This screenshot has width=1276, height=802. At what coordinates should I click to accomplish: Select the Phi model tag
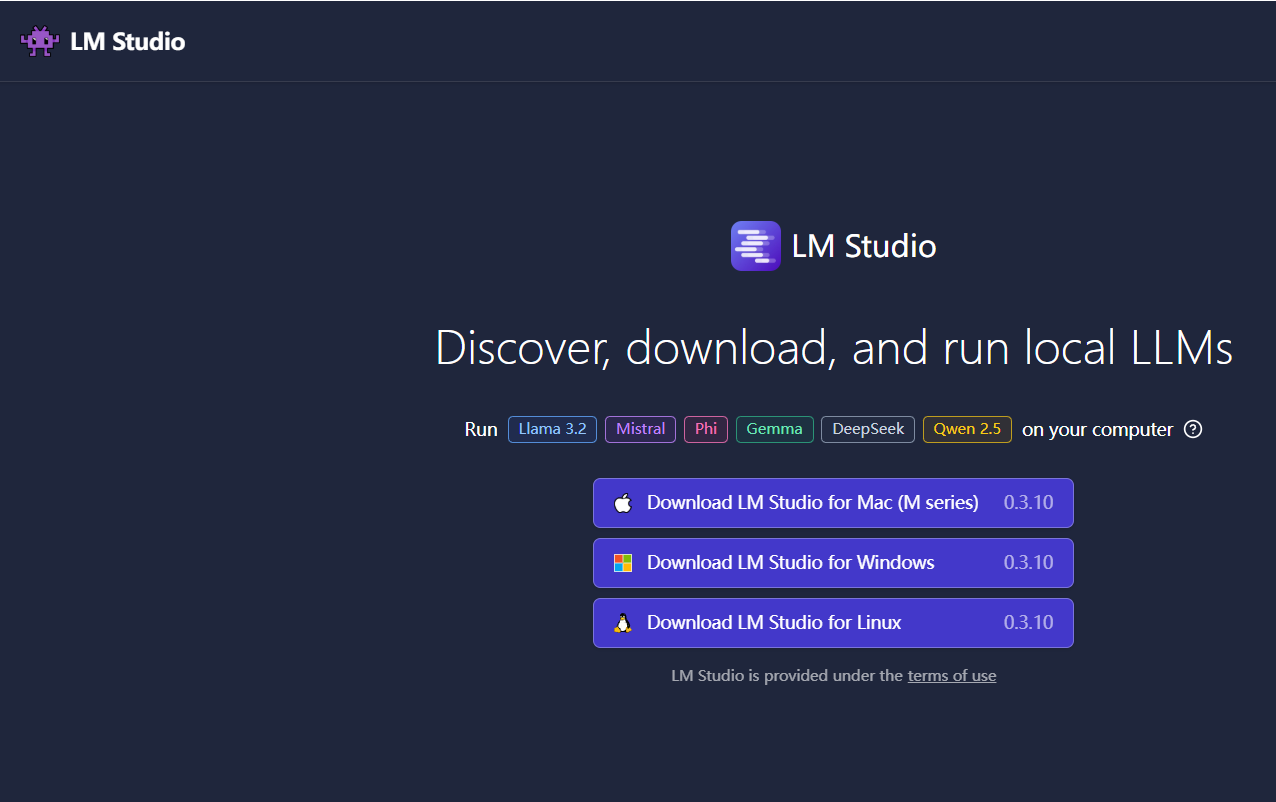[706, 429]
